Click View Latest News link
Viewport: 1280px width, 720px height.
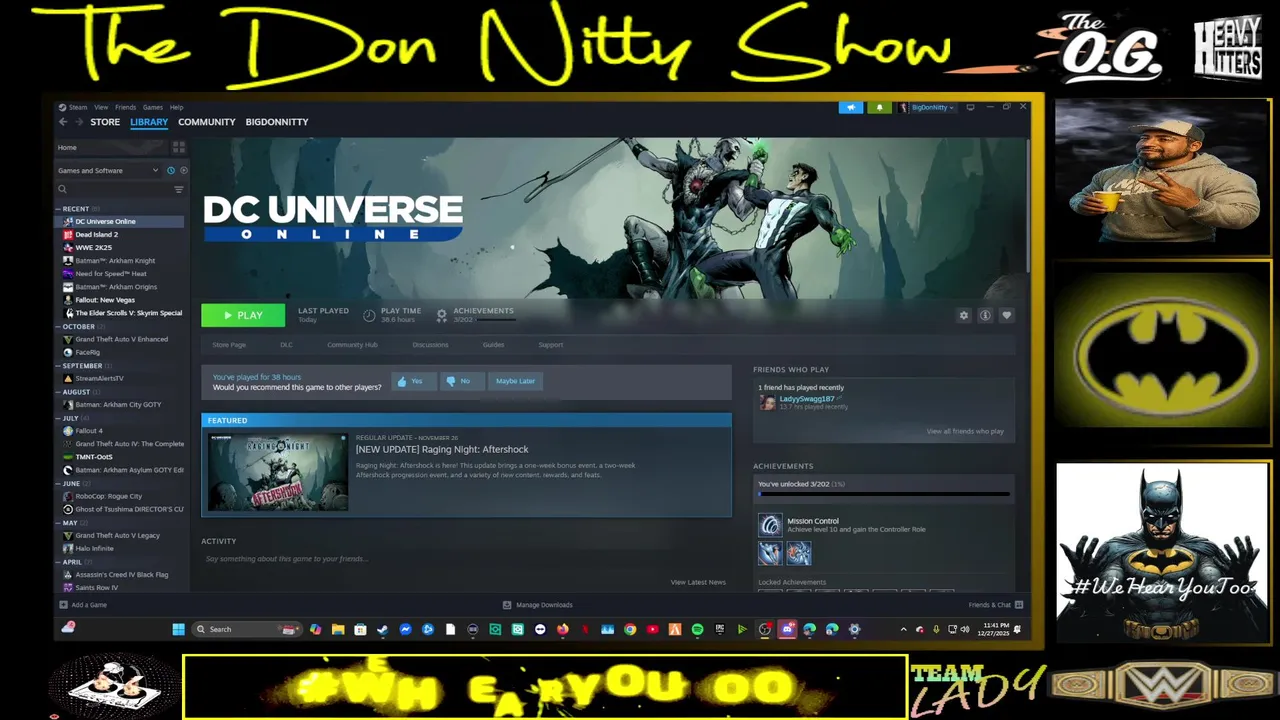click(x=698, y=582)
